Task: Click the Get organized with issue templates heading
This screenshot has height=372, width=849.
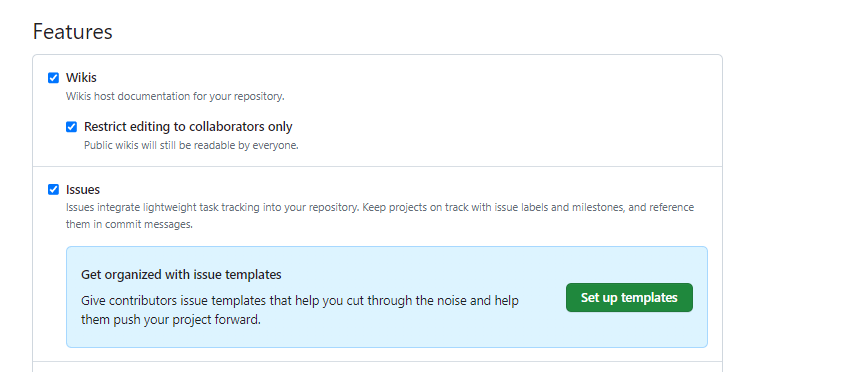Action: pos(181,275)
